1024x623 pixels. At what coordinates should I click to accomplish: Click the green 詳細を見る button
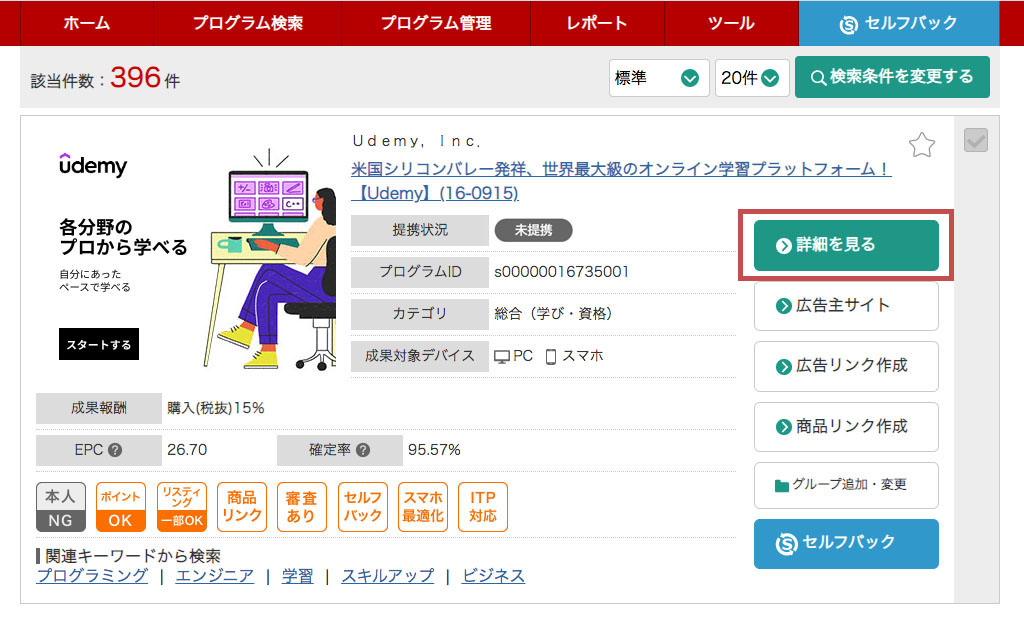846,245
